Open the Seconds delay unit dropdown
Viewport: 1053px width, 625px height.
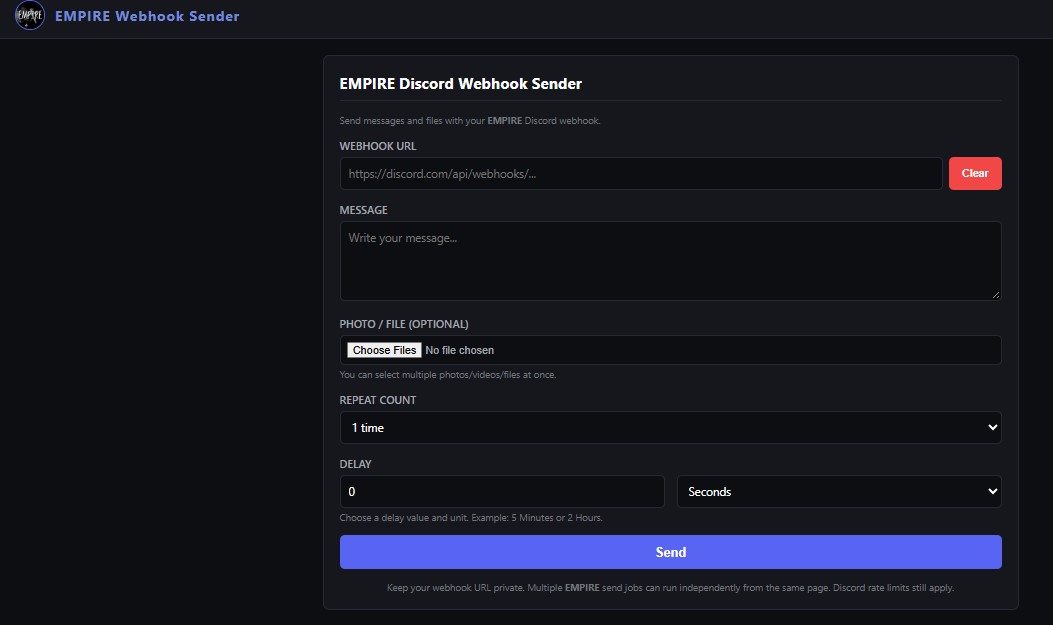(x=839, y=491)
